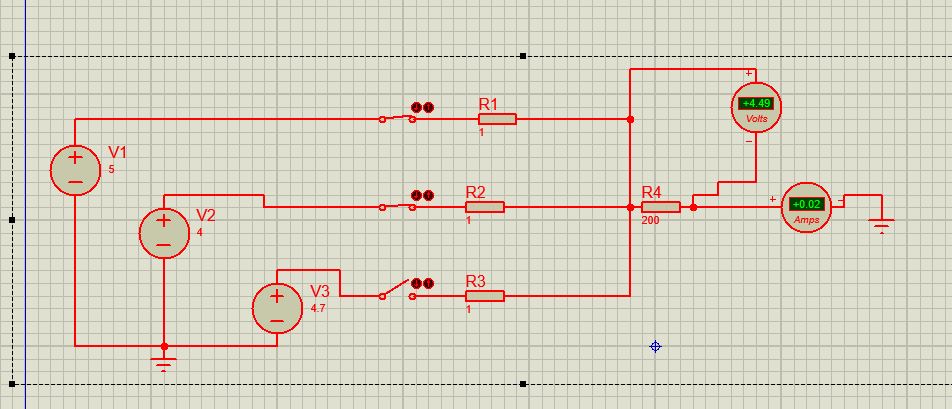The width and height of the screenshot is (952, 409).
Task: Select resistor R2 on the middle branch
Action: [485, 207]
